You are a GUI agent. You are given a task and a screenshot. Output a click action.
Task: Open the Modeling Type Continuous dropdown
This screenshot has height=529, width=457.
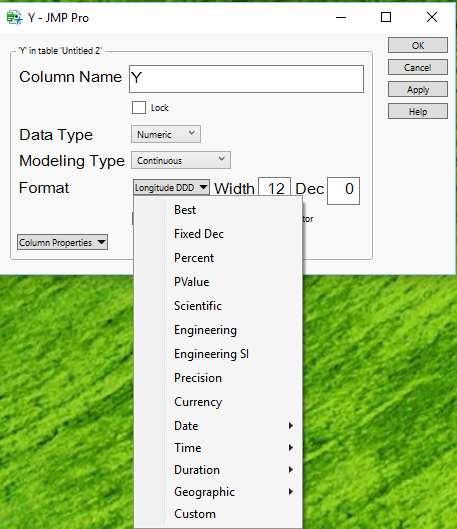tap(181, 160)
